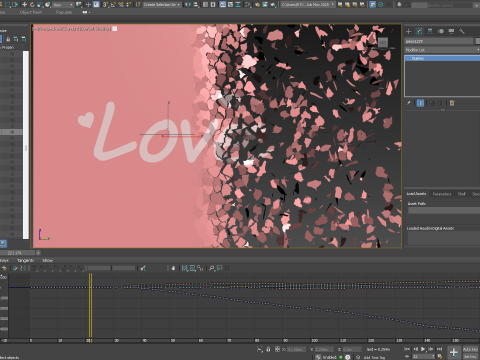Click the Asset Path input field
Screen dimensions: 480x360
[444, 210]
